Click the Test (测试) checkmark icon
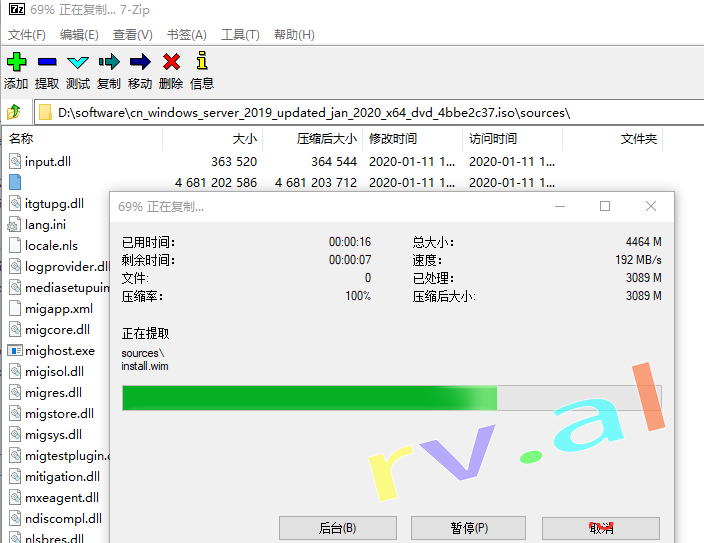Screen dimensions: 704x543 click(x=78, y=62)
